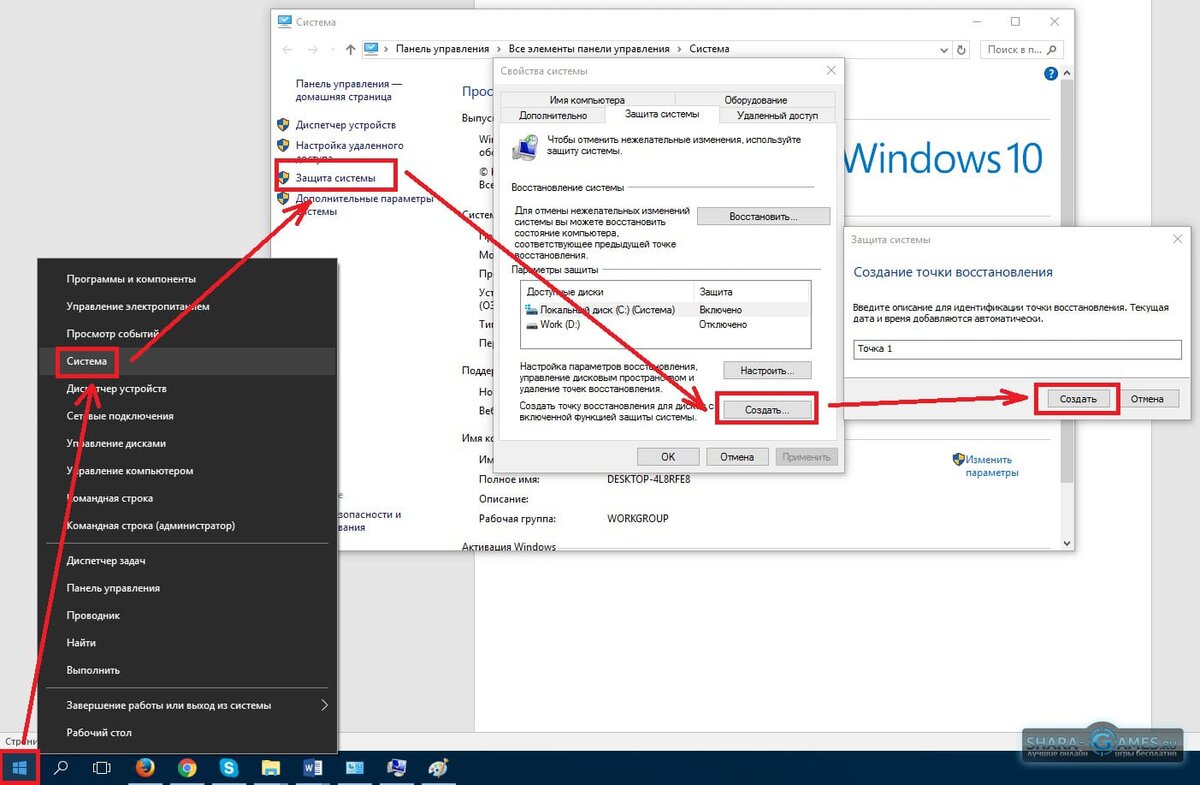Open File Explorer from the taskbar

270,768
